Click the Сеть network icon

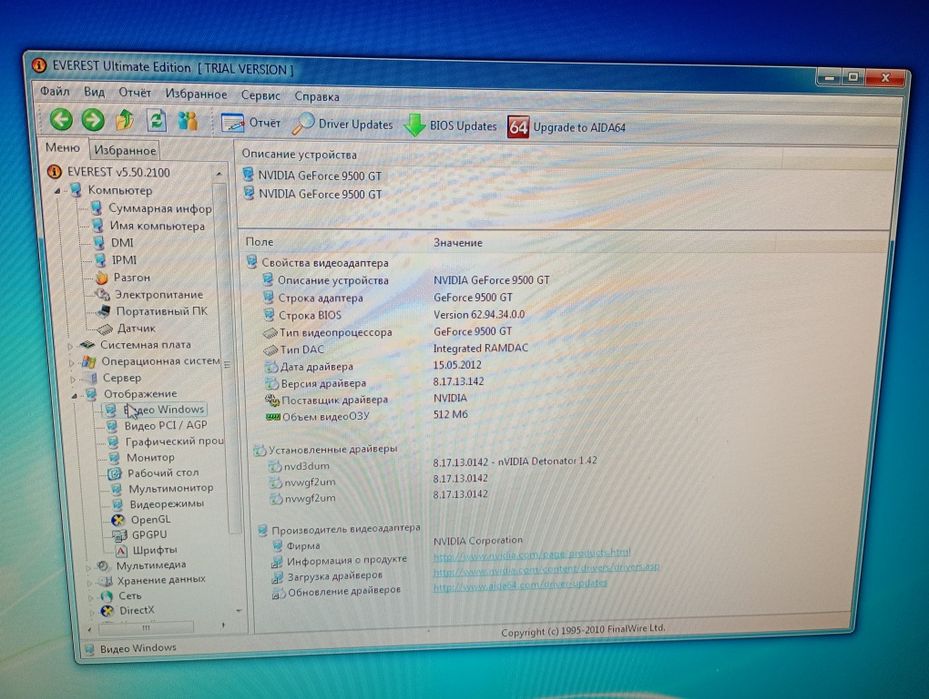[106, 596]
